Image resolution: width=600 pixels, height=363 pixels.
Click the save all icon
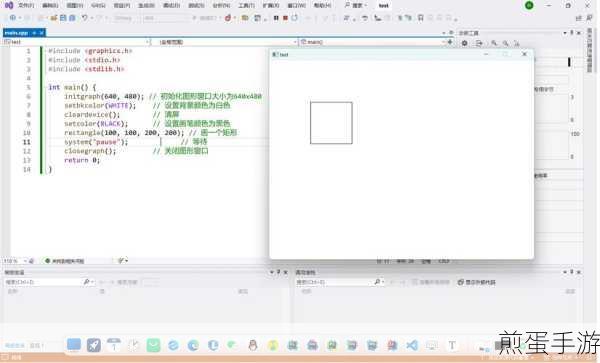(x=72, y=18)
